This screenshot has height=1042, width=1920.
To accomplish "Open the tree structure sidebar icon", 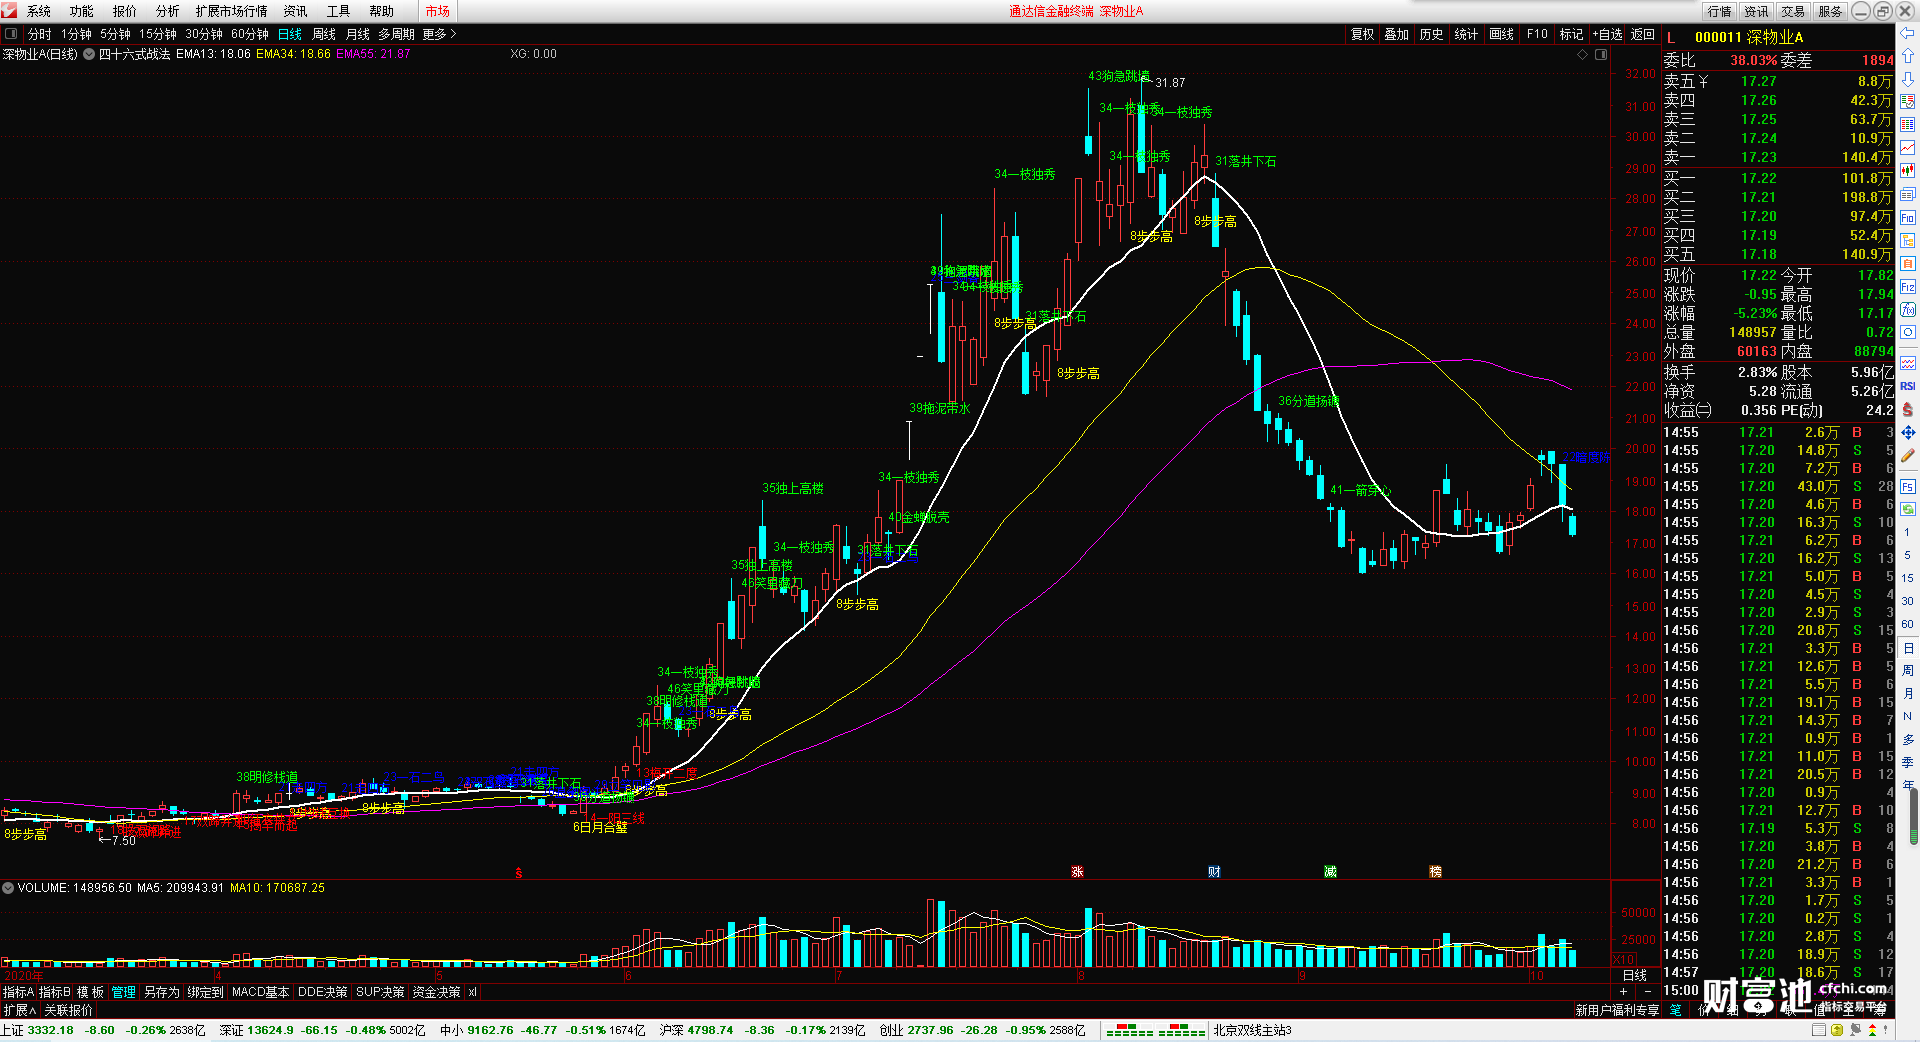I will pyautogui.click(x=1908, y=240).
